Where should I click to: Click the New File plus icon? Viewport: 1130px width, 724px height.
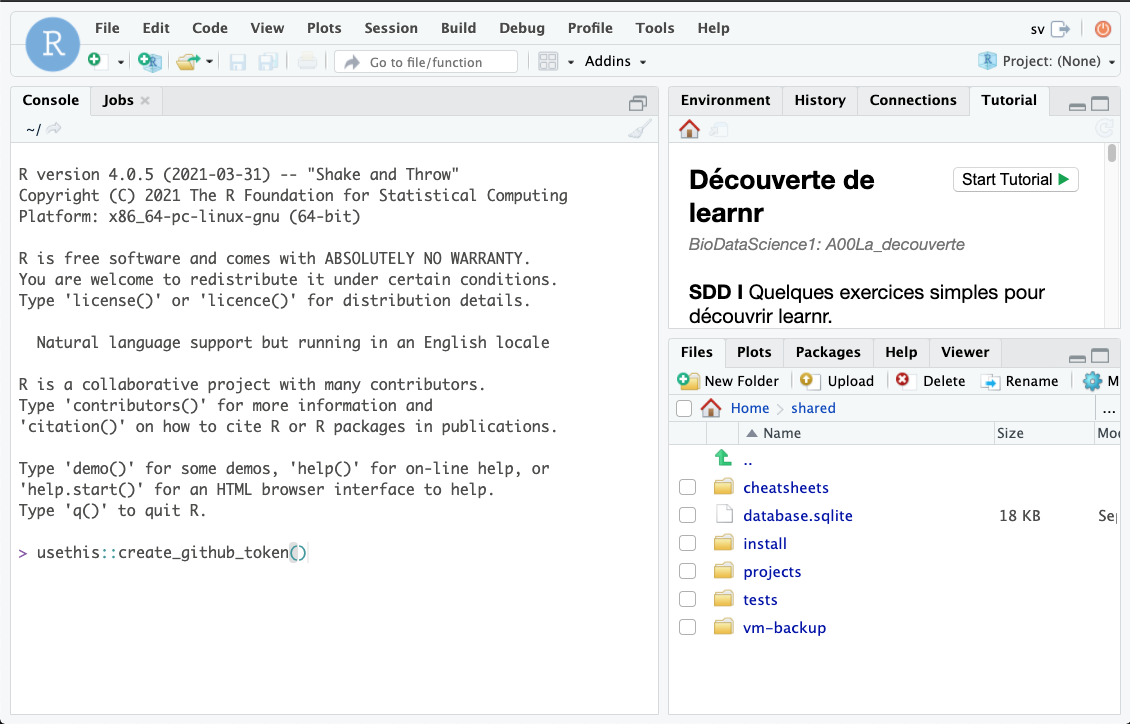(96, 61)
